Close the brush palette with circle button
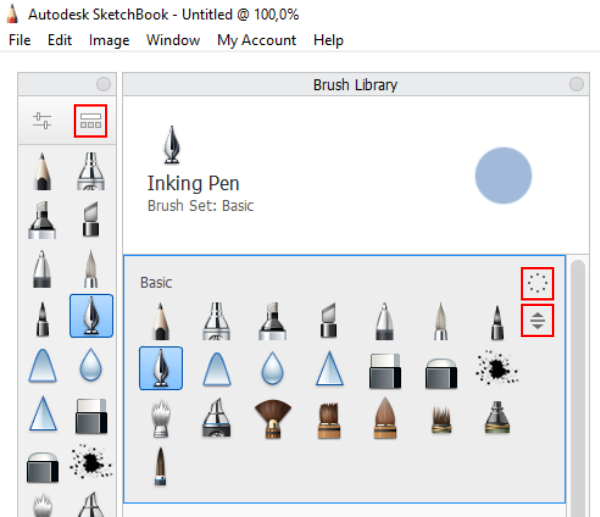This screenshot has height=517, width=600. coord(103,84)
